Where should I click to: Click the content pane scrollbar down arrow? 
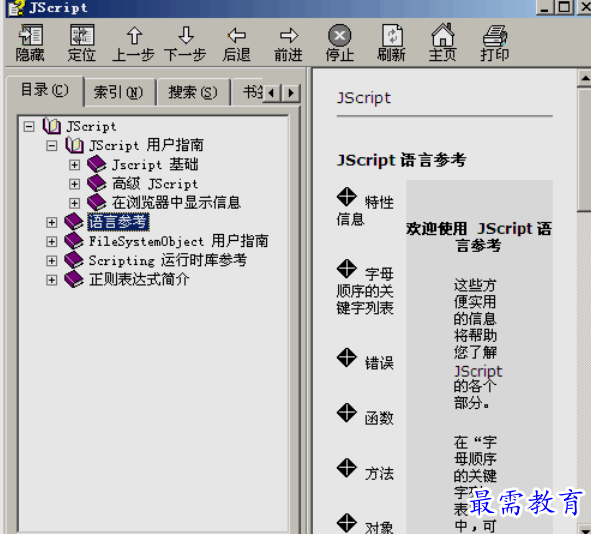tap(585, 528)
